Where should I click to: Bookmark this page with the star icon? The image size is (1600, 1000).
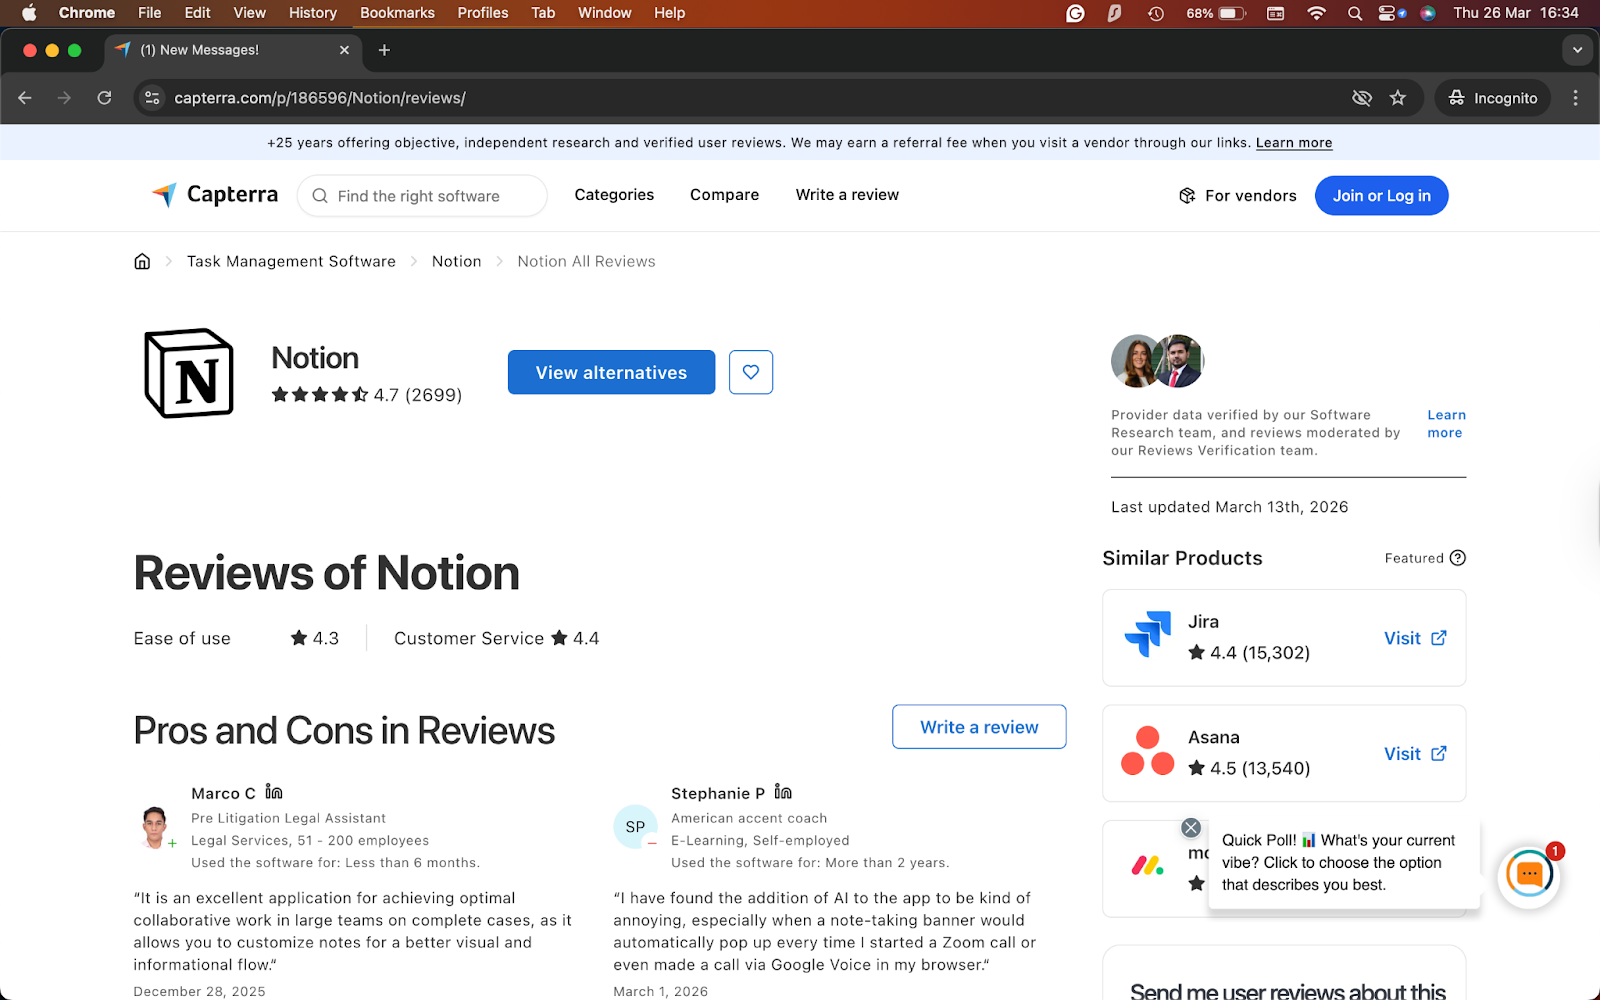click(1398, 98)
